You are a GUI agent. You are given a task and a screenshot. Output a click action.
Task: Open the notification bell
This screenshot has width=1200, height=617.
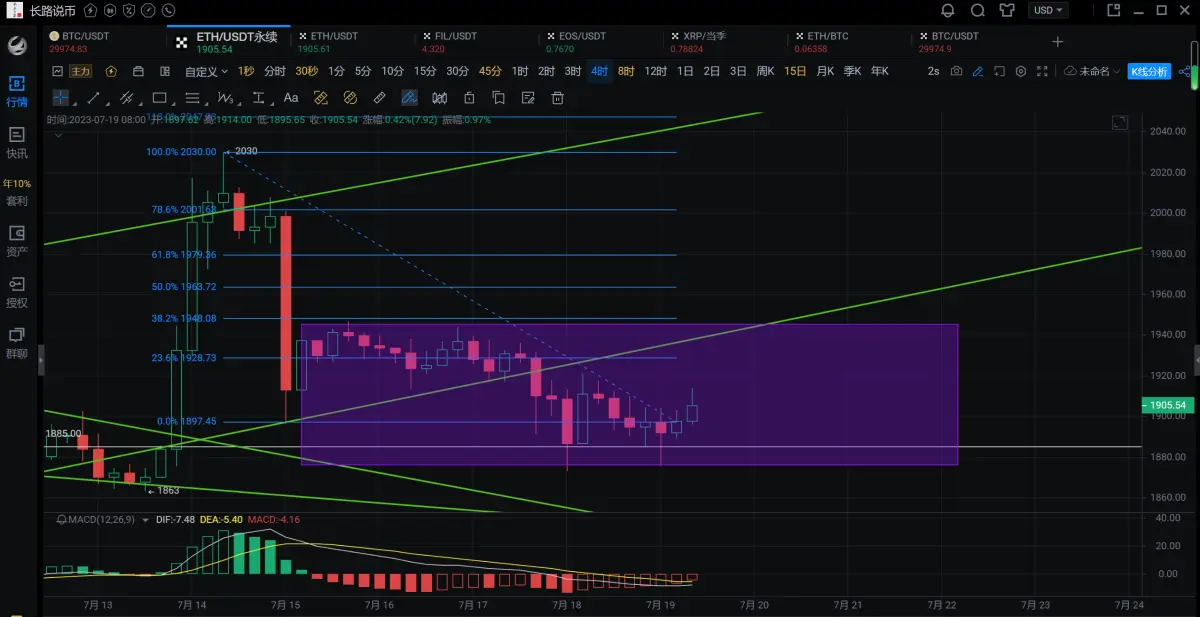point(948,11)
